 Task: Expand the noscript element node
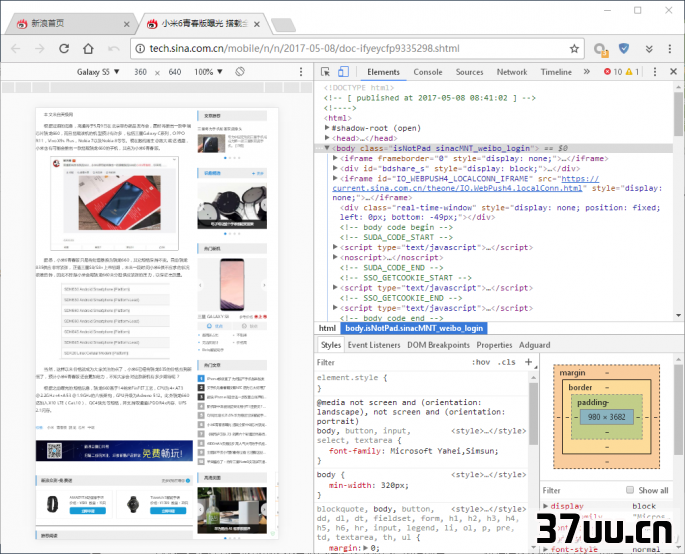(335, 257)
